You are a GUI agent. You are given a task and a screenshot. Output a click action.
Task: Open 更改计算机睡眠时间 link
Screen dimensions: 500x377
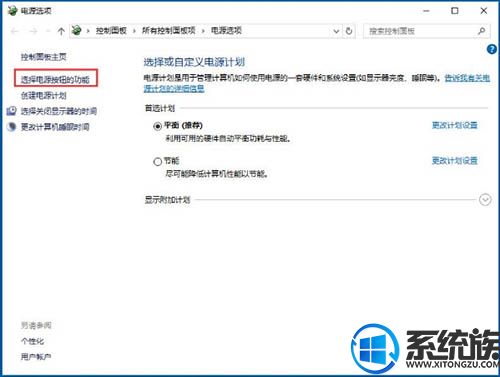(55, 127)
